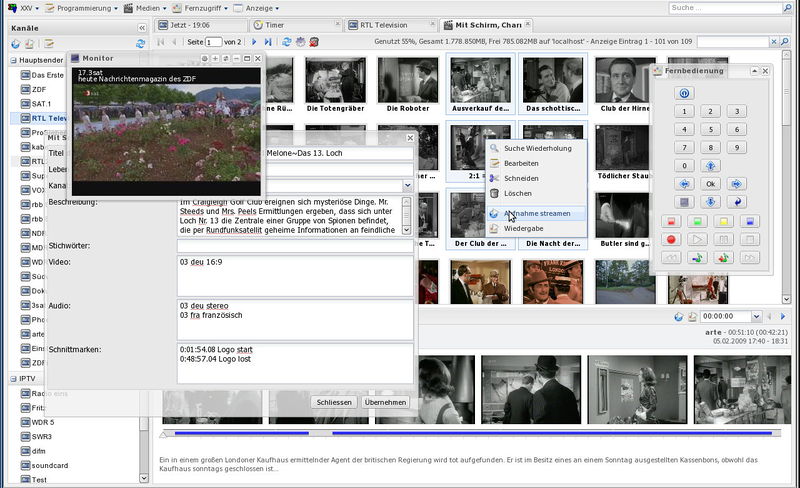Collapse the Hauptsender channel group
Screen dimensions: 800x488
pyautogui.click(x=13, y=60)
